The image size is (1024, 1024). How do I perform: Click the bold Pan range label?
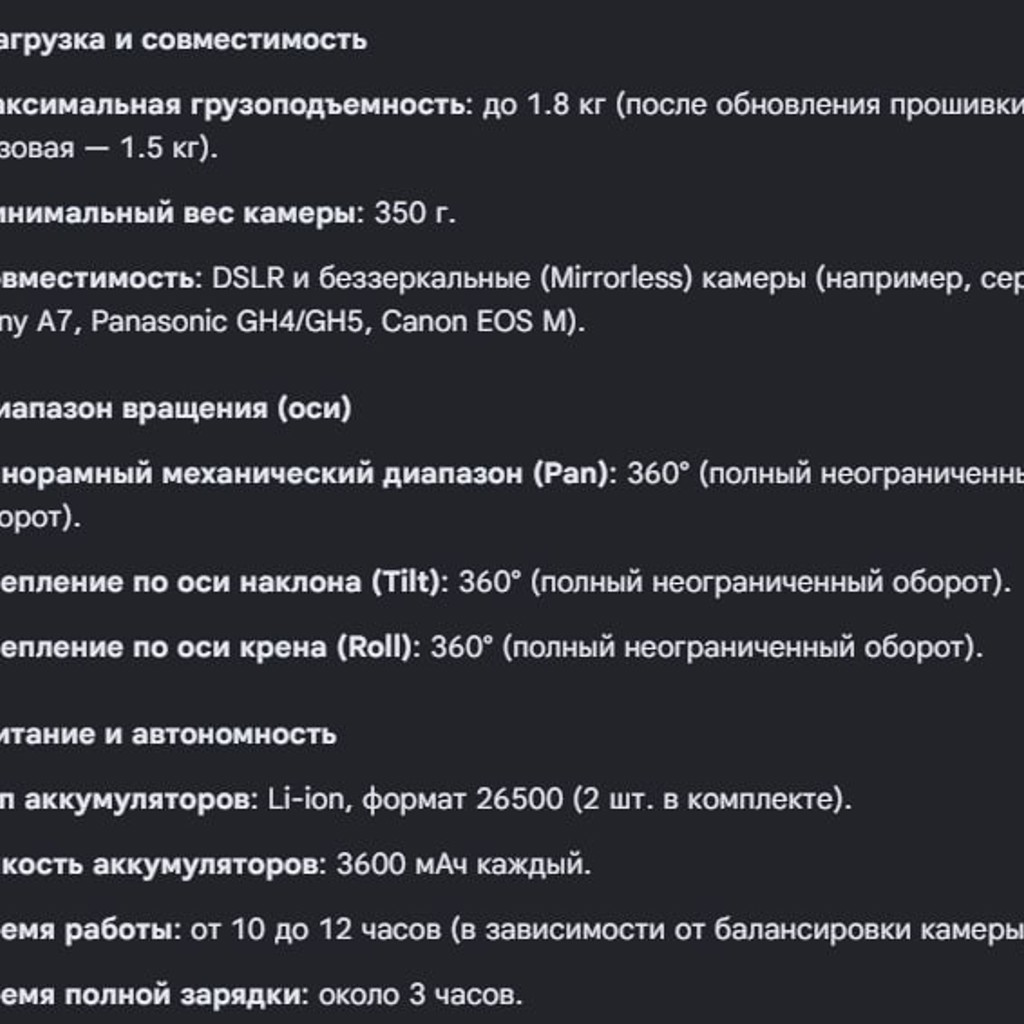pos(308,473)
